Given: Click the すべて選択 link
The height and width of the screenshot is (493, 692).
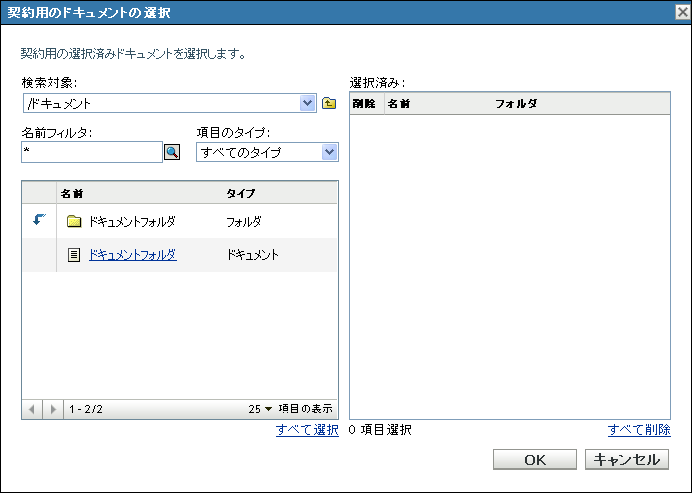Looking at the screenshot, I should [x=307, y=429].
